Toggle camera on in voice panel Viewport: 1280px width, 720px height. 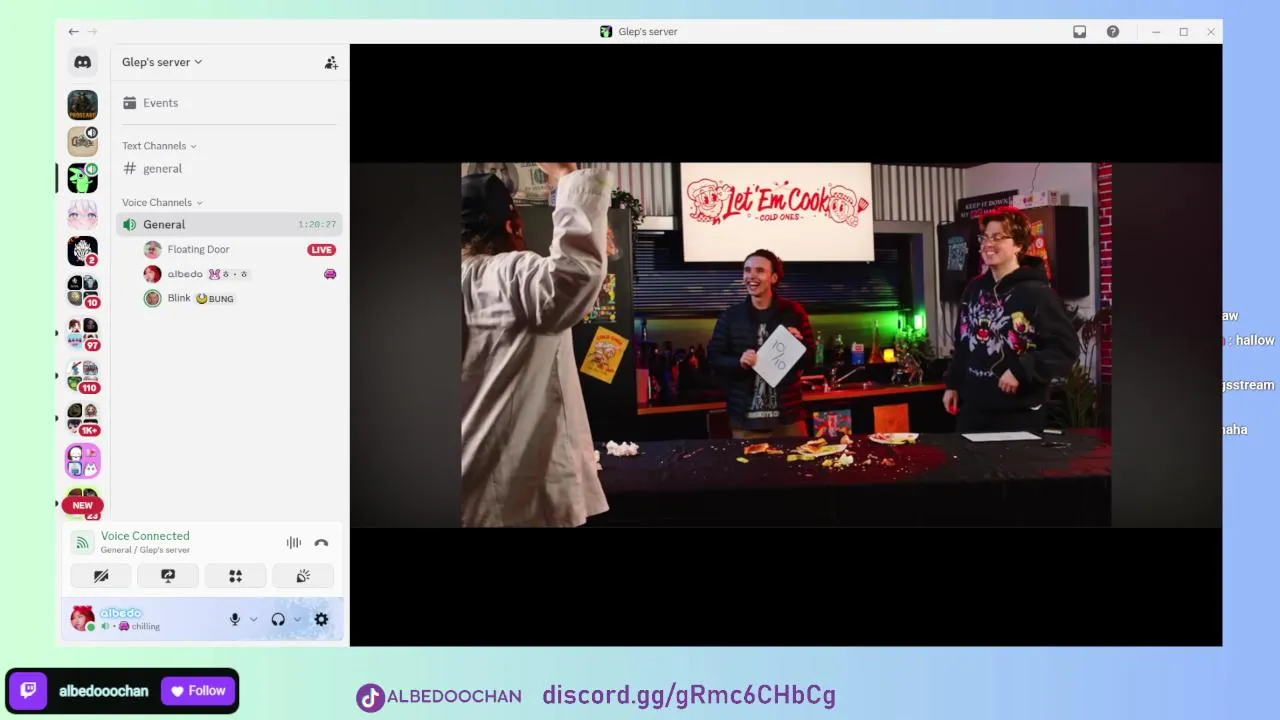pos(101,576)
